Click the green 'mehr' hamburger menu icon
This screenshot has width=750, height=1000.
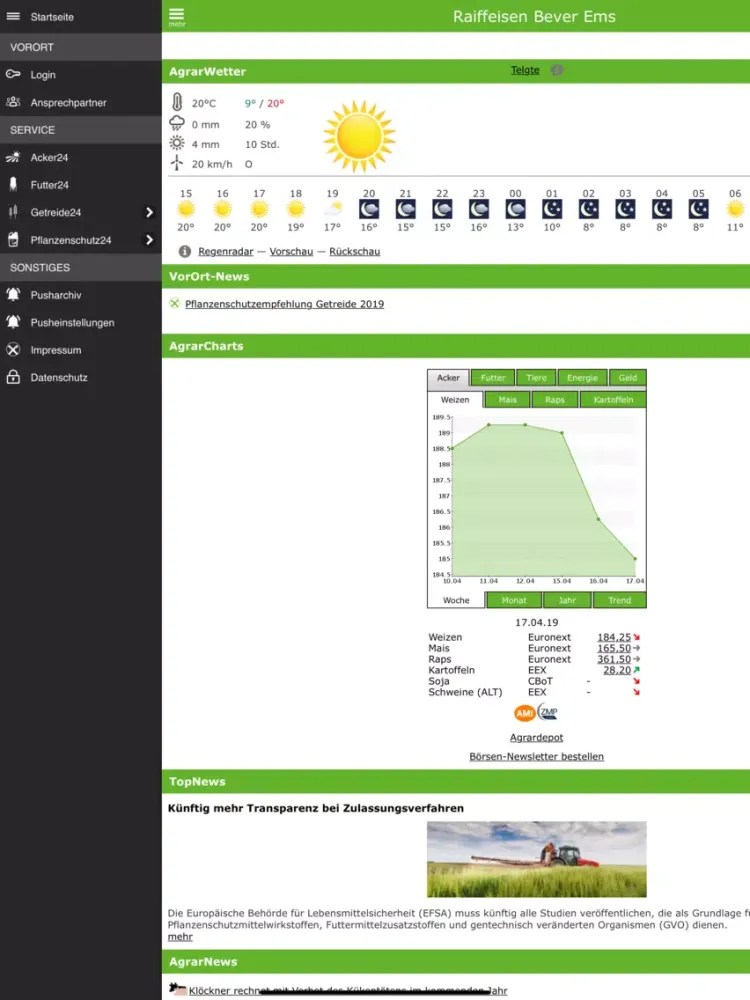point(177,17)
